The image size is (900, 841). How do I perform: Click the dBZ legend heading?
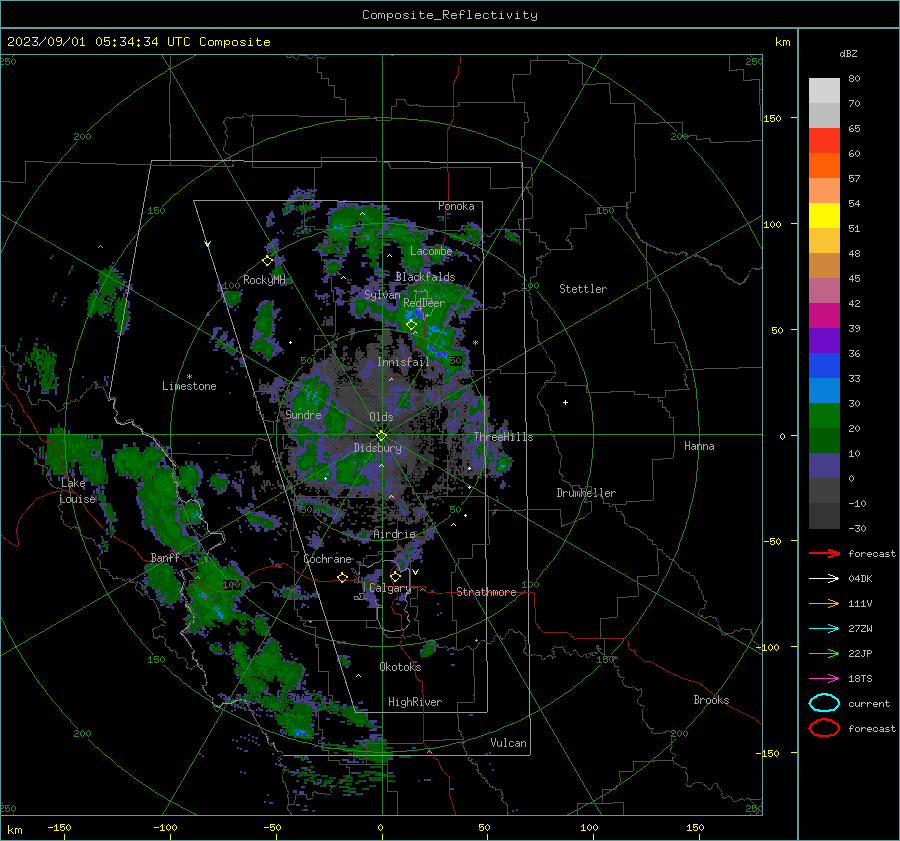[848, 53]
